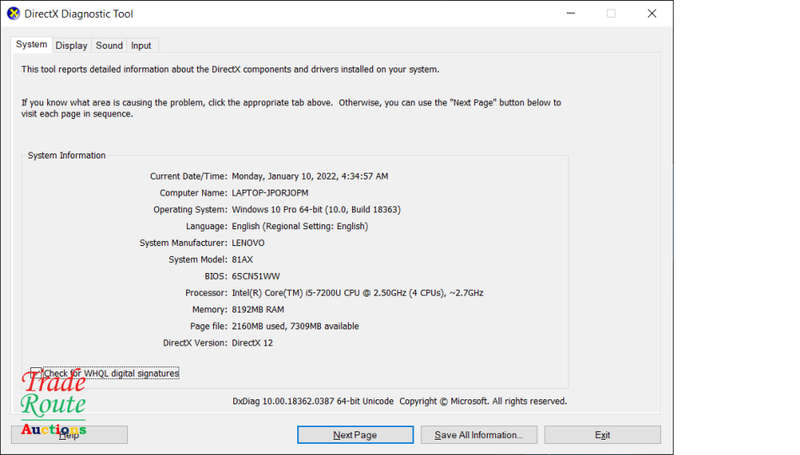
Task: Click the processor value Intel Core i5-7200U
Action: [x=358, y=293]
